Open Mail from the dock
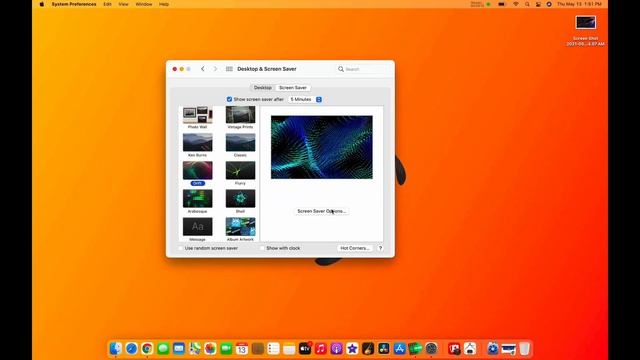 pos(179,349)
